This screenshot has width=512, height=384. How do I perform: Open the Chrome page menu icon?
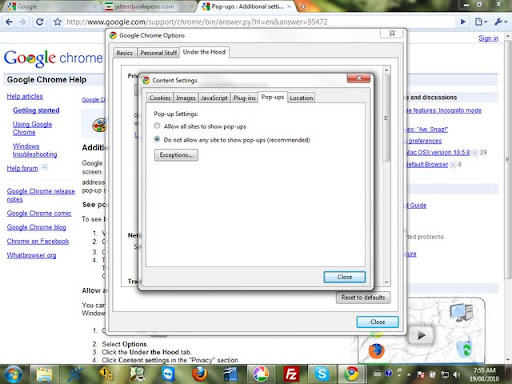tap(481, 22)
